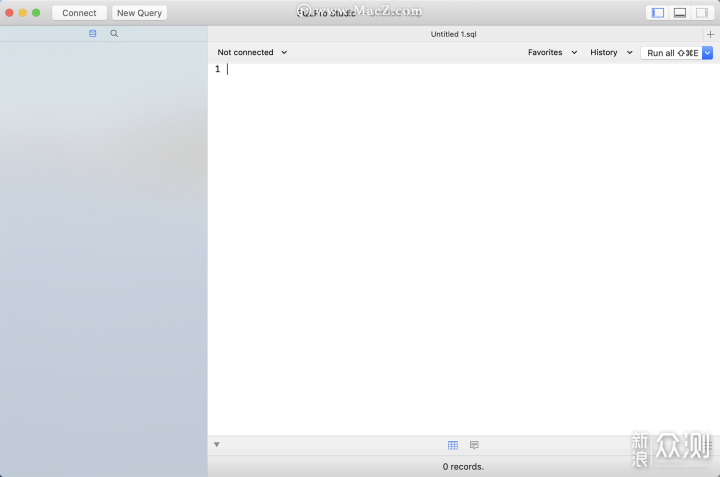Screen dimensions: 720x477
Task: Switch to the Untitled 1.sql tab
Action: coord(454,34)
